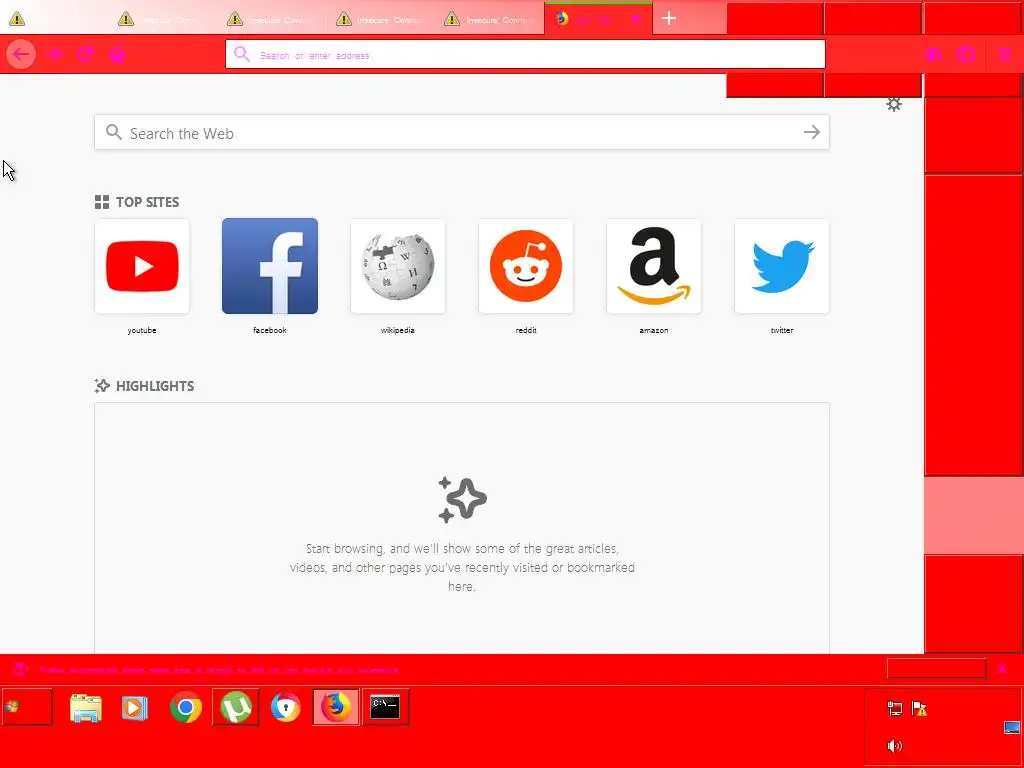
Task: Open the Command Prompt window from the taskbar
Action: 385,707
